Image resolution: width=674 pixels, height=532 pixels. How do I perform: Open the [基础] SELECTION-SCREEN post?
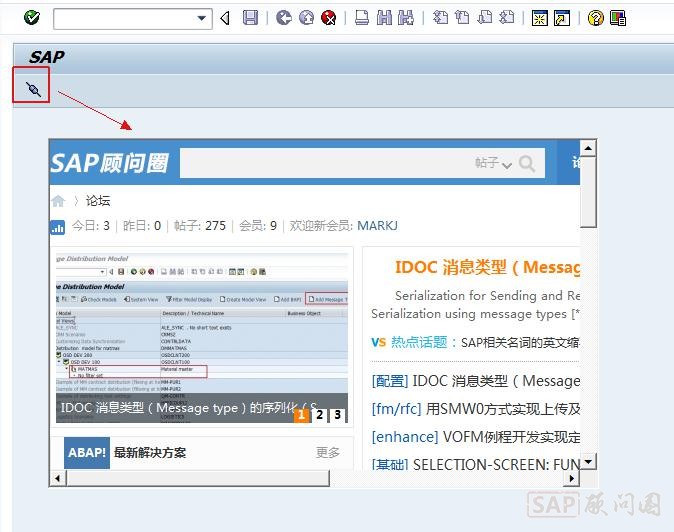click(476, 464)
